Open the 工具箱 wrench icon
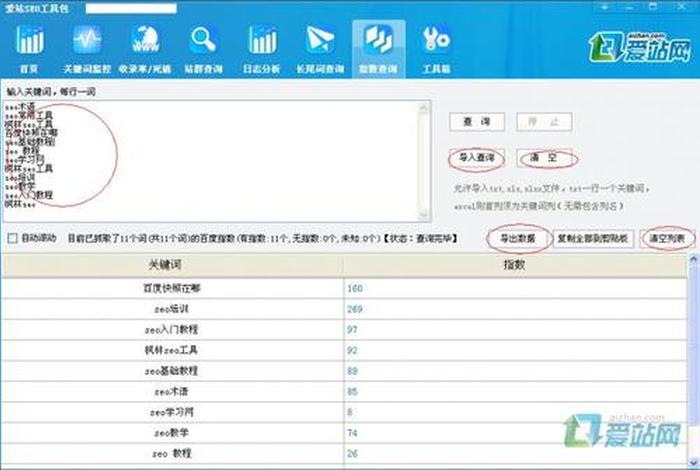The image size is (700, 470). [436, 49]
